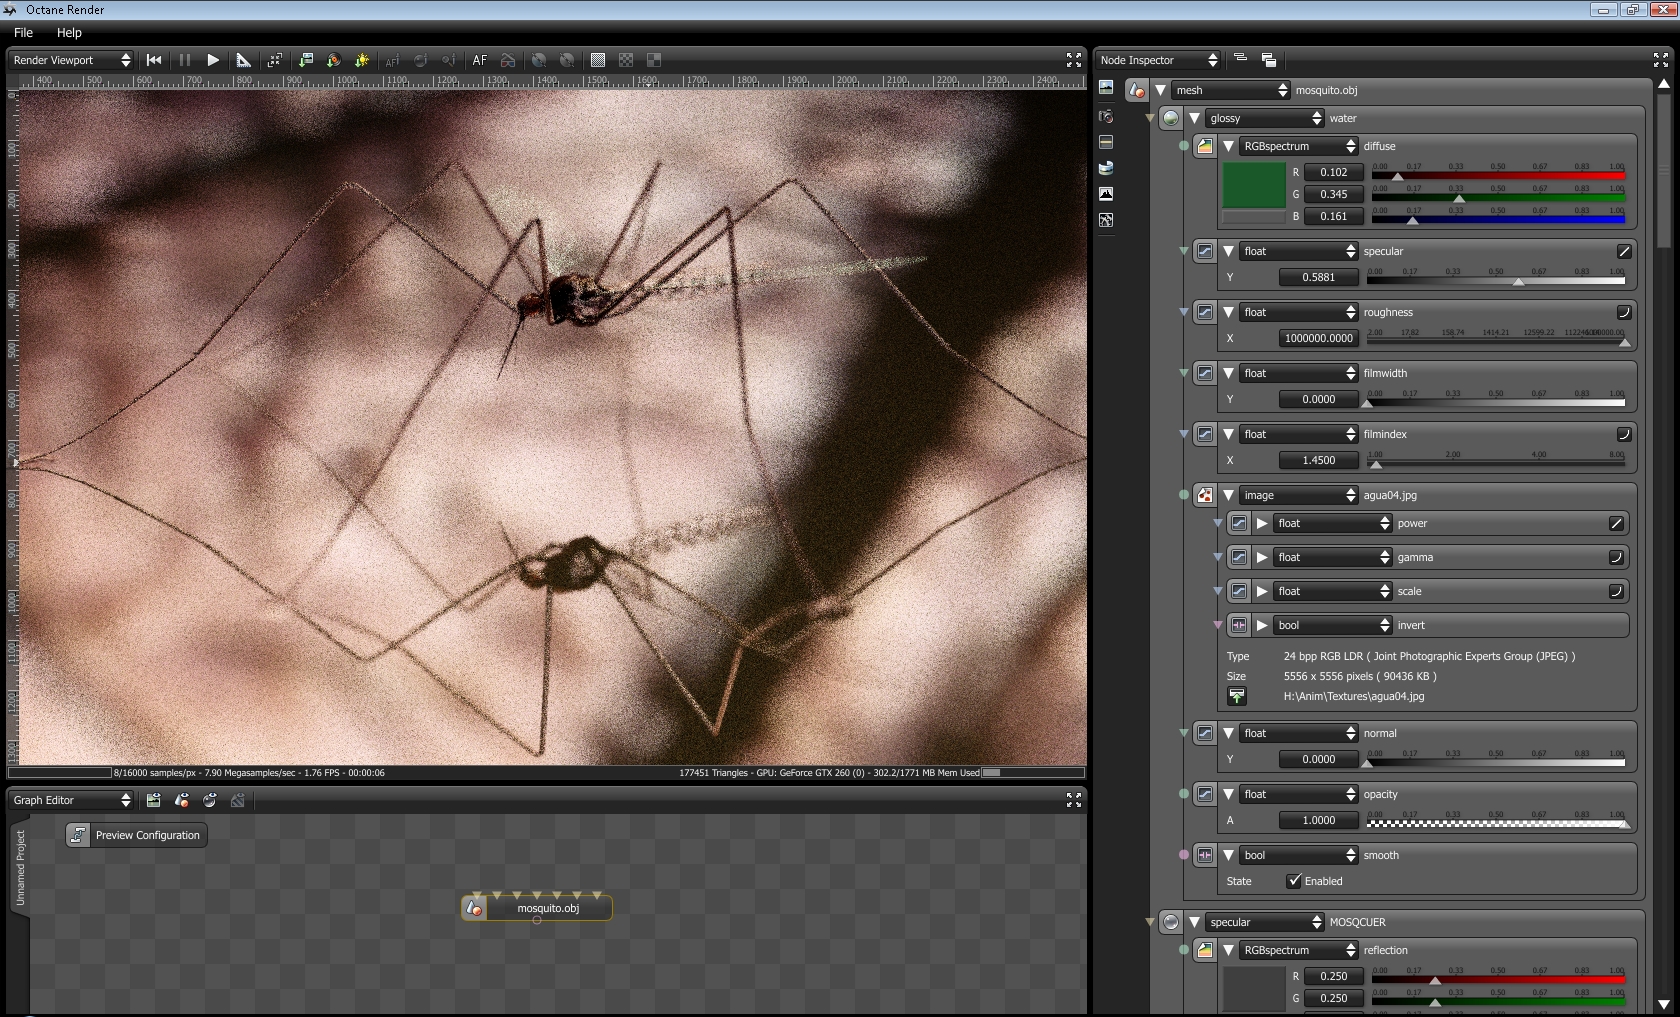Click the horizontal bar icon in inspector sidebar
The height and width of the screenshot is (1017, 1680).
pos(1106,142)
